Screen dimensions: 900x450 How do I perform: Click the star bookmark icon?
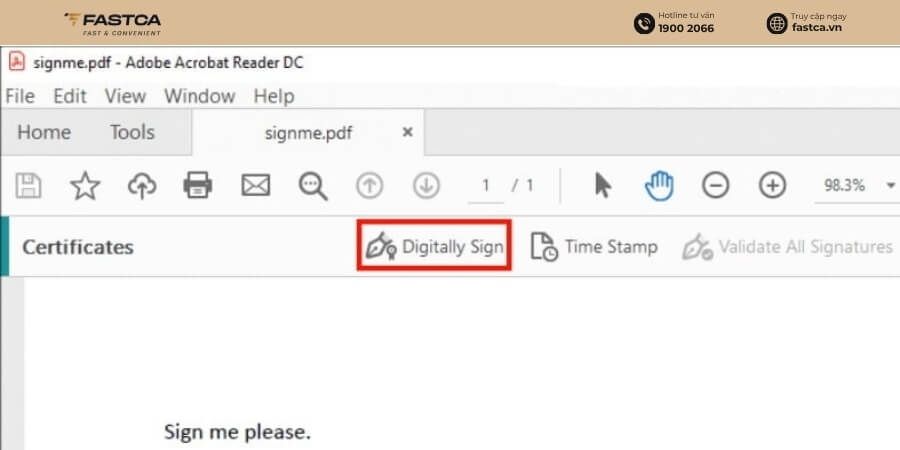[x=85, y=186]
